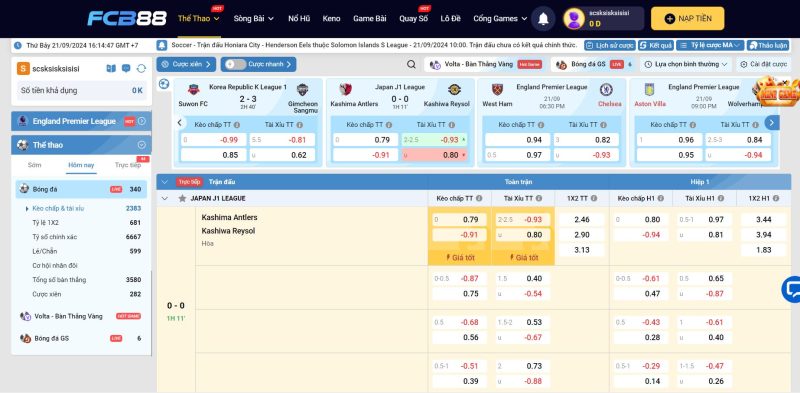This screenshot has height=393, width=800.
Task: Refresh the account balance icon
Action: 141,68
